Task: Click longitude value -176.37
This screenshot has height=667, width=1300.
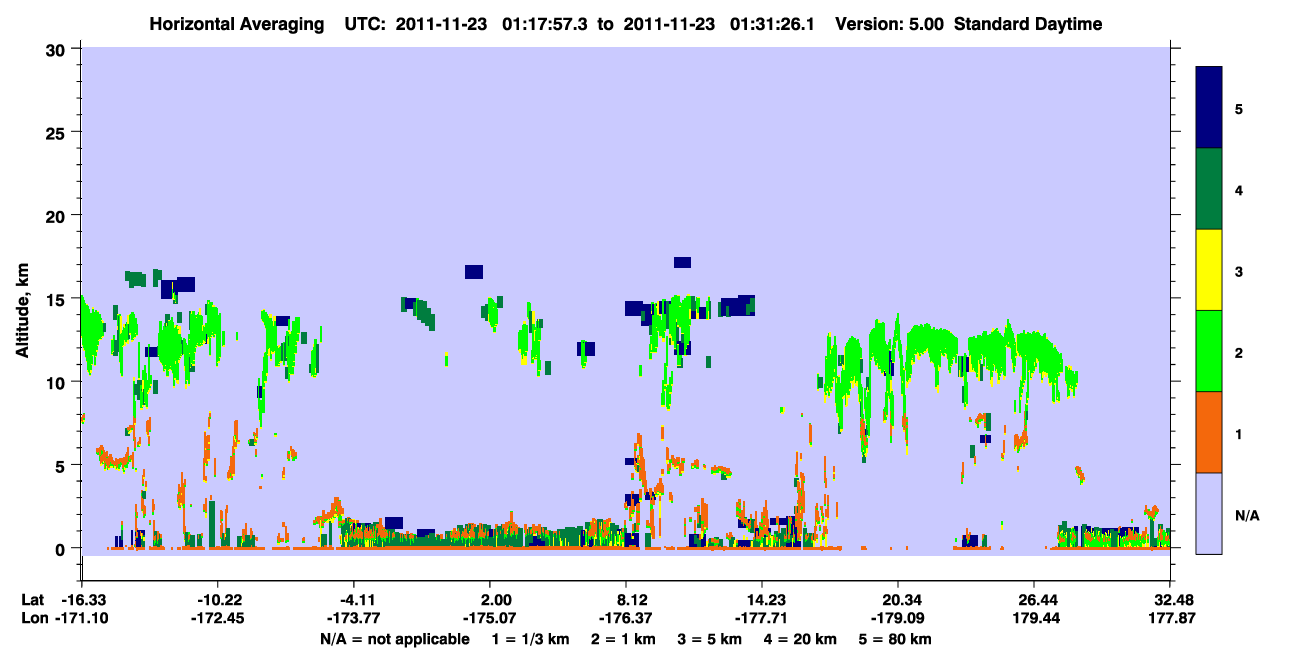Action: [x=625, y=619]
